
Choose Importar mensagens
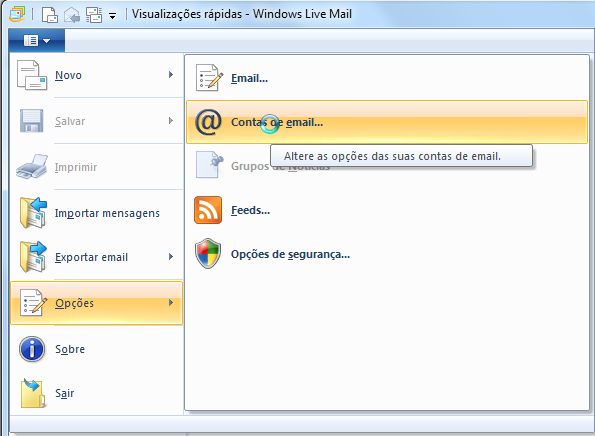coord(96,213)
